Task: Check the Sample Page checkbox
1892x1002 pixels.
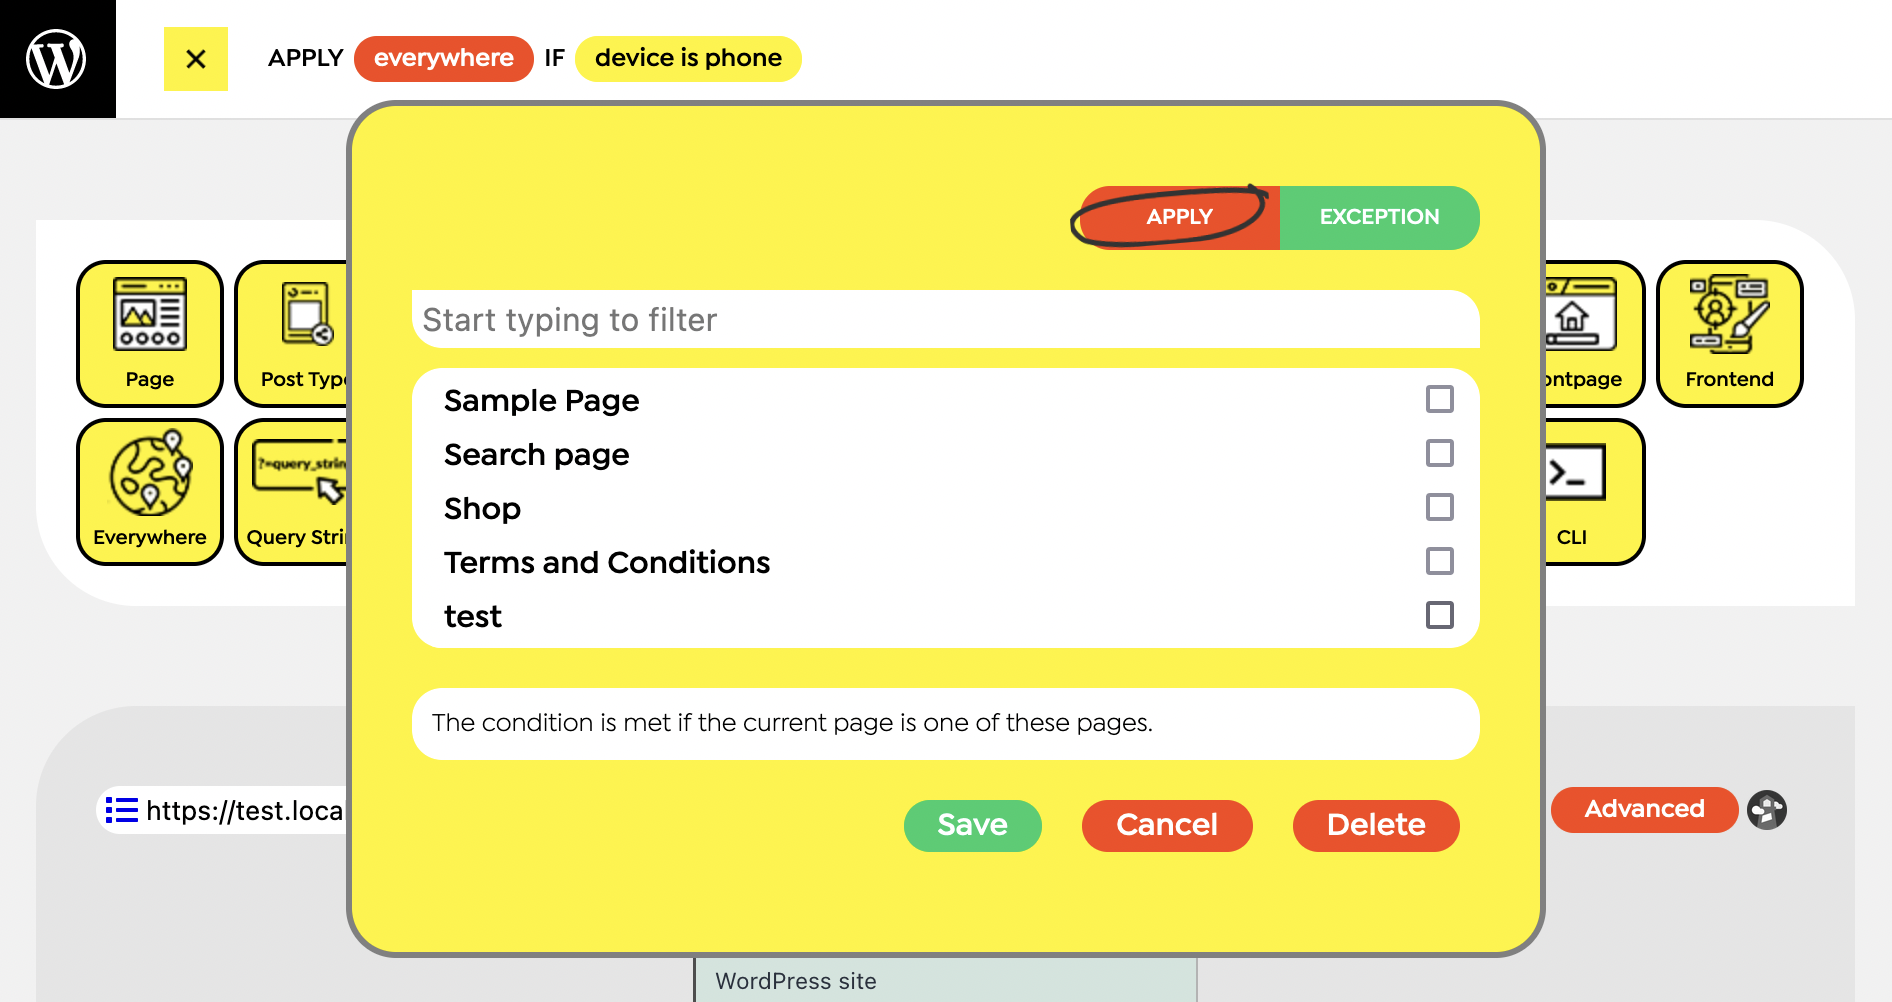Action: pos(1440,399)
